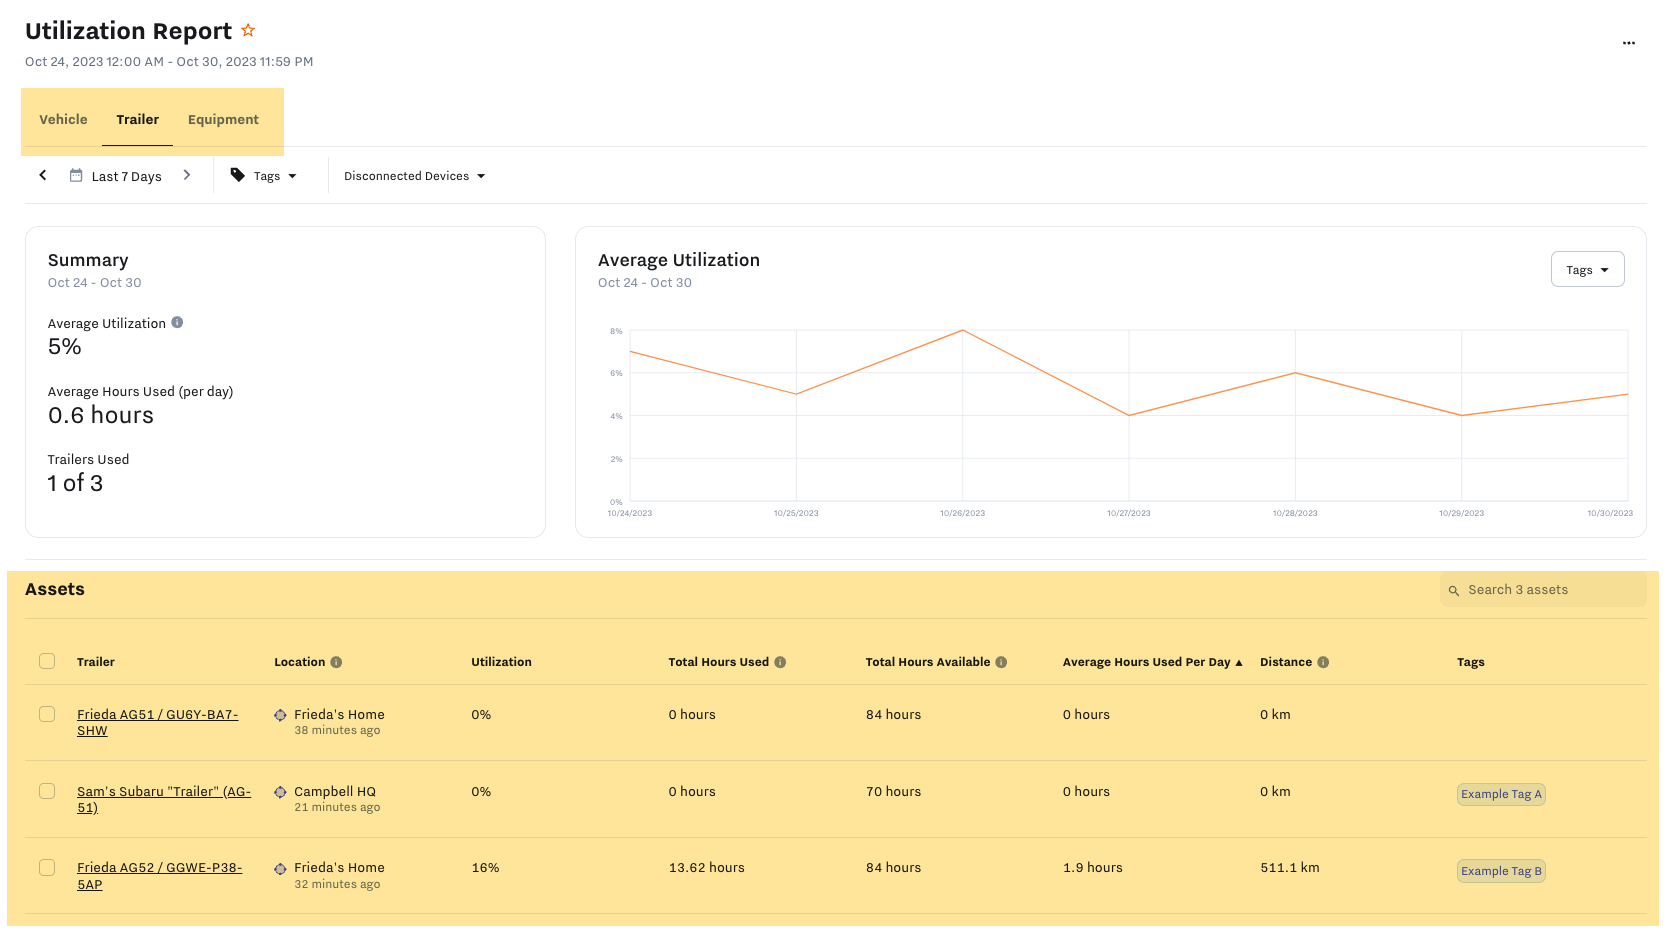
Task: Go to previous date range with left chevron
Action: 43,175
